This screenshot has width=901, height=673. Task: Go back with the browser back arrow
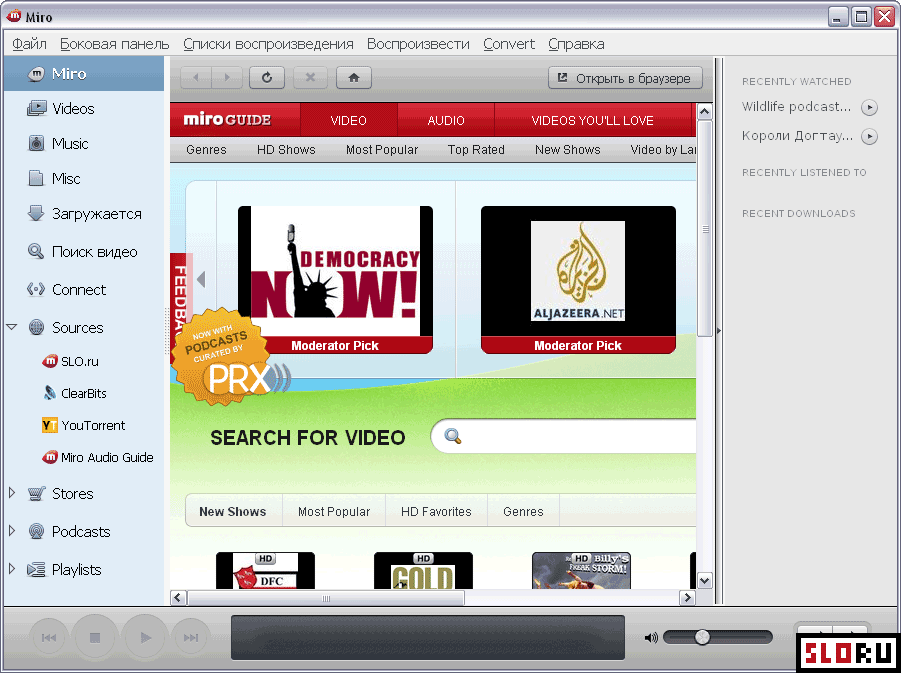pyautogui.click(x=196, y=78)
